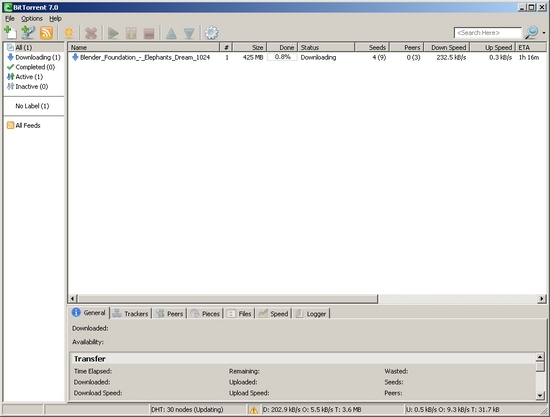Click the Add Torrent from URL icon
Screen dimensions: 550x417
[x=28, y=33]
